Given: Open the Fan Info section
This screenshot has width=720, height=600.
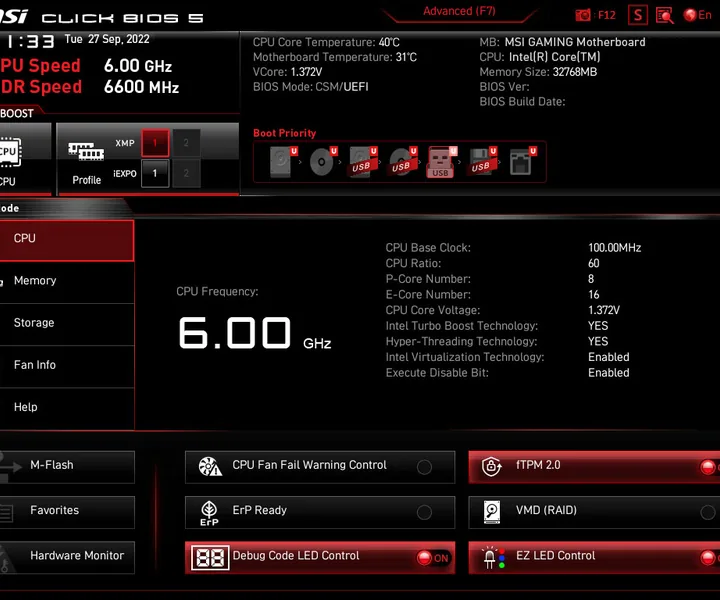Looking at the screenshot, I should (67, 365).
